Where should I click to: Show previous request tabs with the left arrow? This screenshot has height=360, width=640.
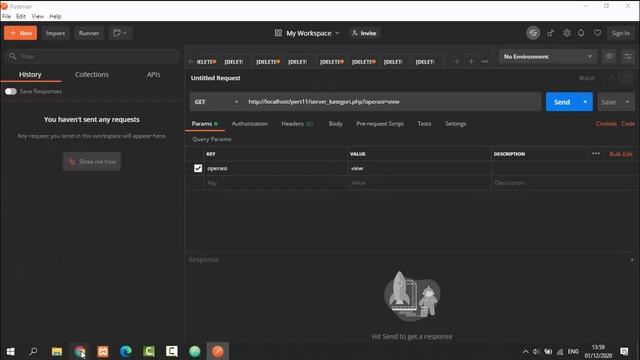pyautogui.click(x=191, y=62)
